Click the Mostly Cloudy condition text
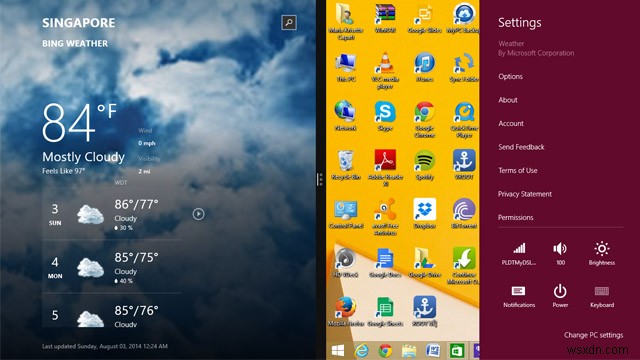This screenshot has width=640, height=360. (83, 157)
